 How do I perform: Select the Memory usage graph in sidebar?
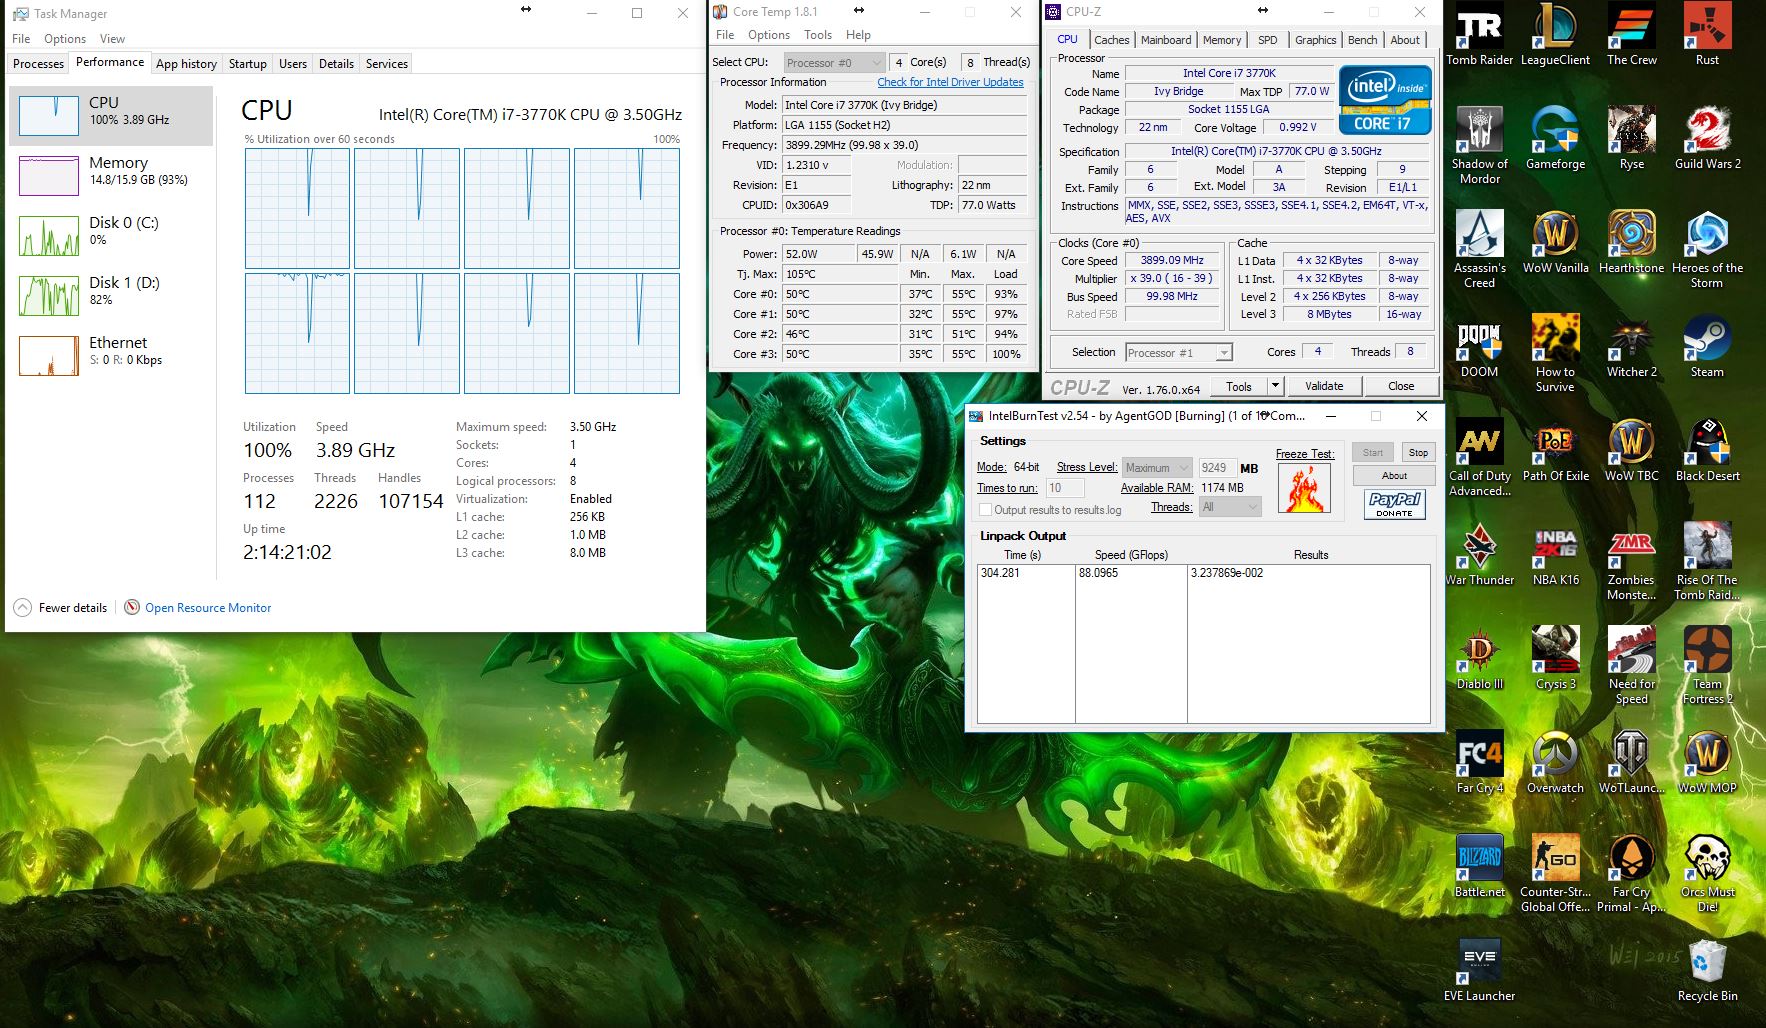click(x=49, y=176)
